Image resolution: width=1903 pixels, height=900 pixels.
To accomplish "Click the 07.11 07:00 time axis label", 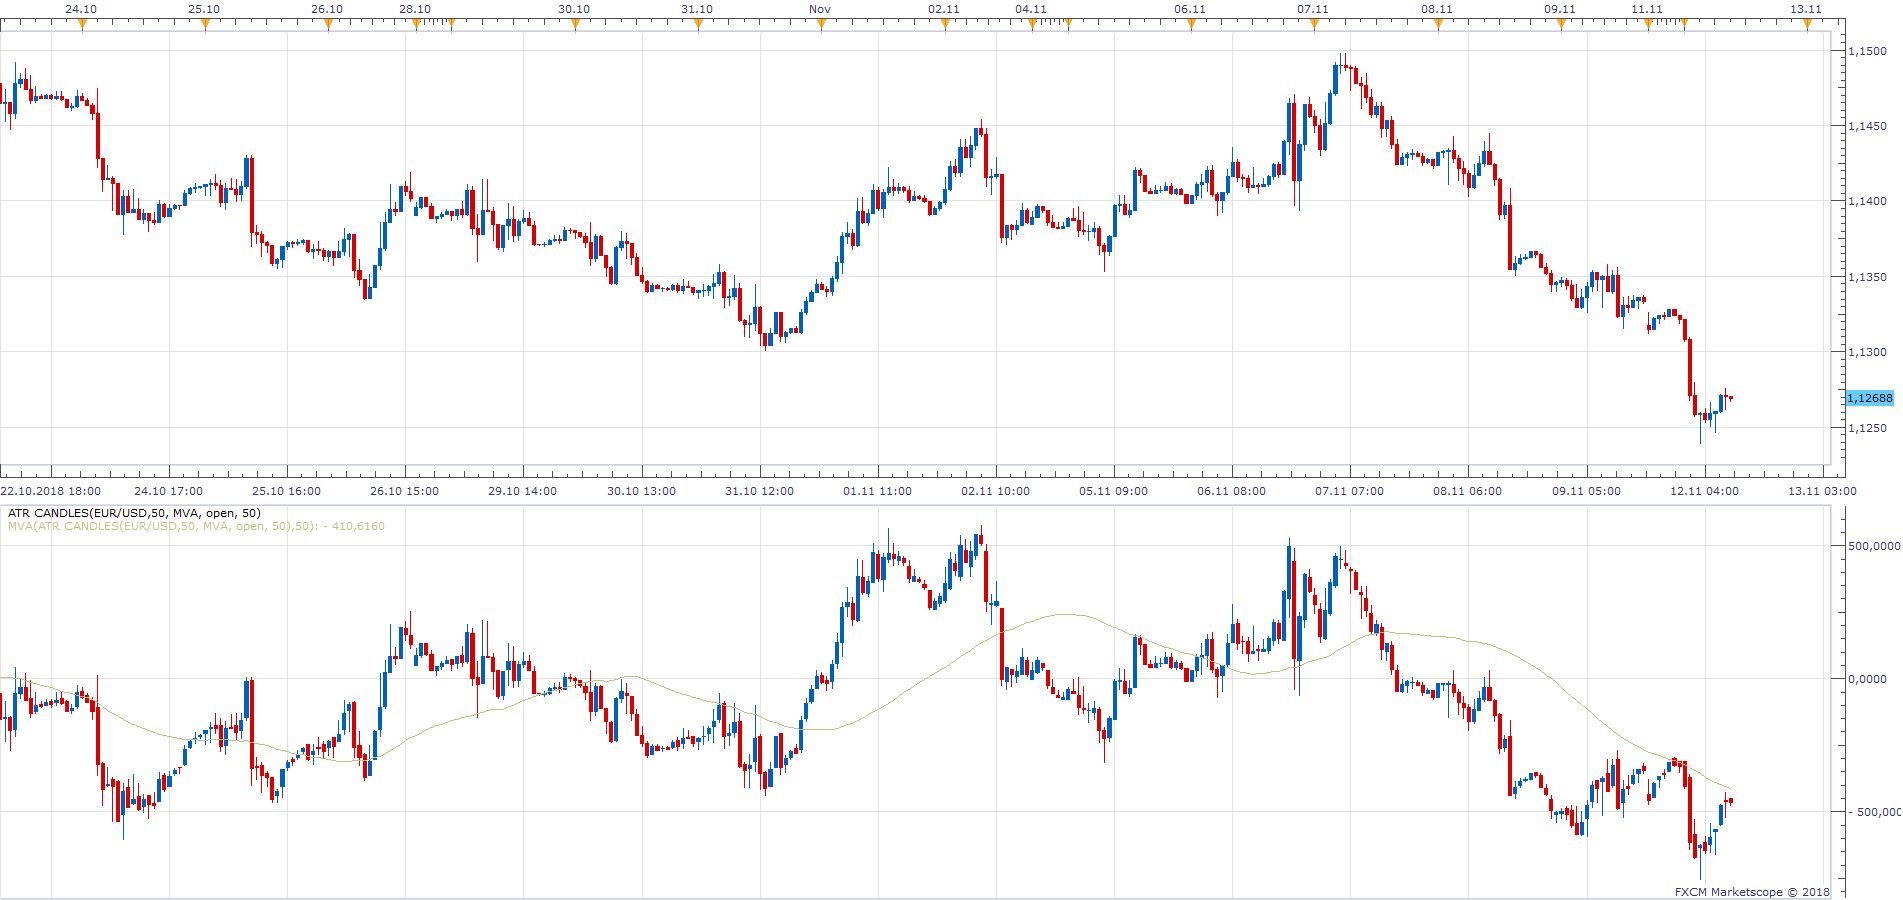I will click(1350, 491).
